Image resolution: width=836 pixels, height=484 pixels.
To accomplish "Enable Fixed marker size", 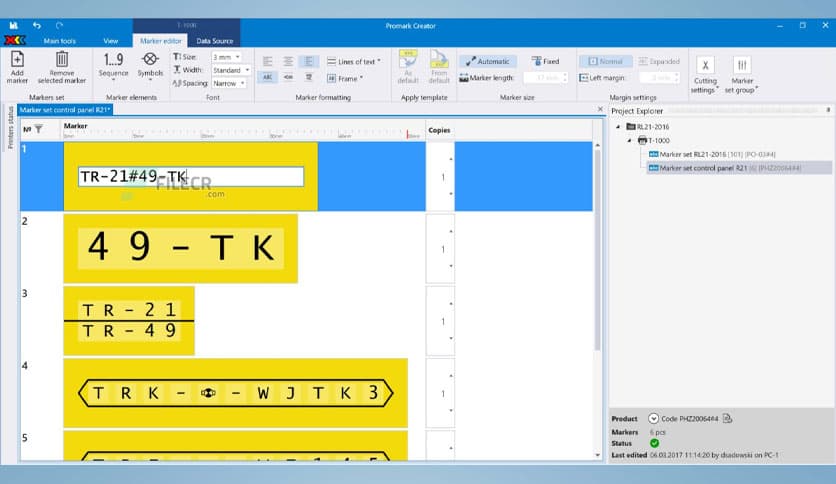I will pyautogui.click(x=545, y=61).
